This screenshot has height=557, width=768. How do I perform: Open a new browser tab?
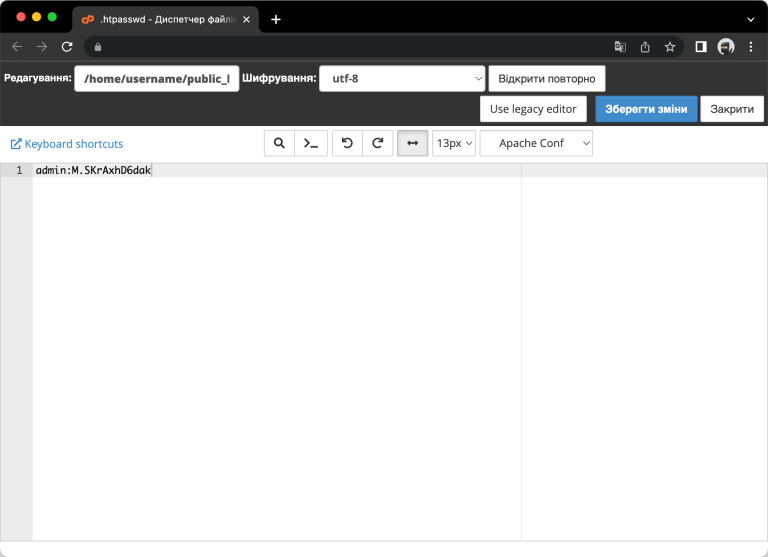click(x=276, y=19)
